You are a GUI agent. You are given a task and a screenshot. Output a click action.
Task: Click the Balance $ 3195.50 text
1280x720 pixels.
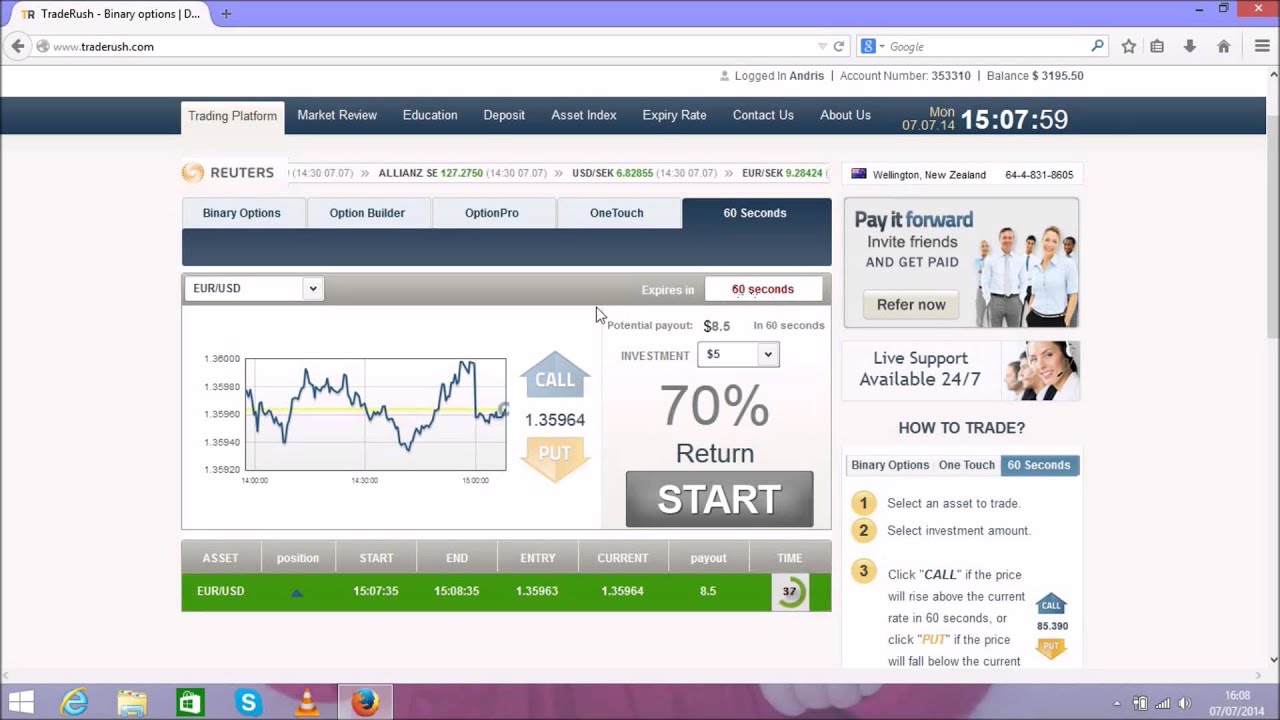(x=1035, y=76)
